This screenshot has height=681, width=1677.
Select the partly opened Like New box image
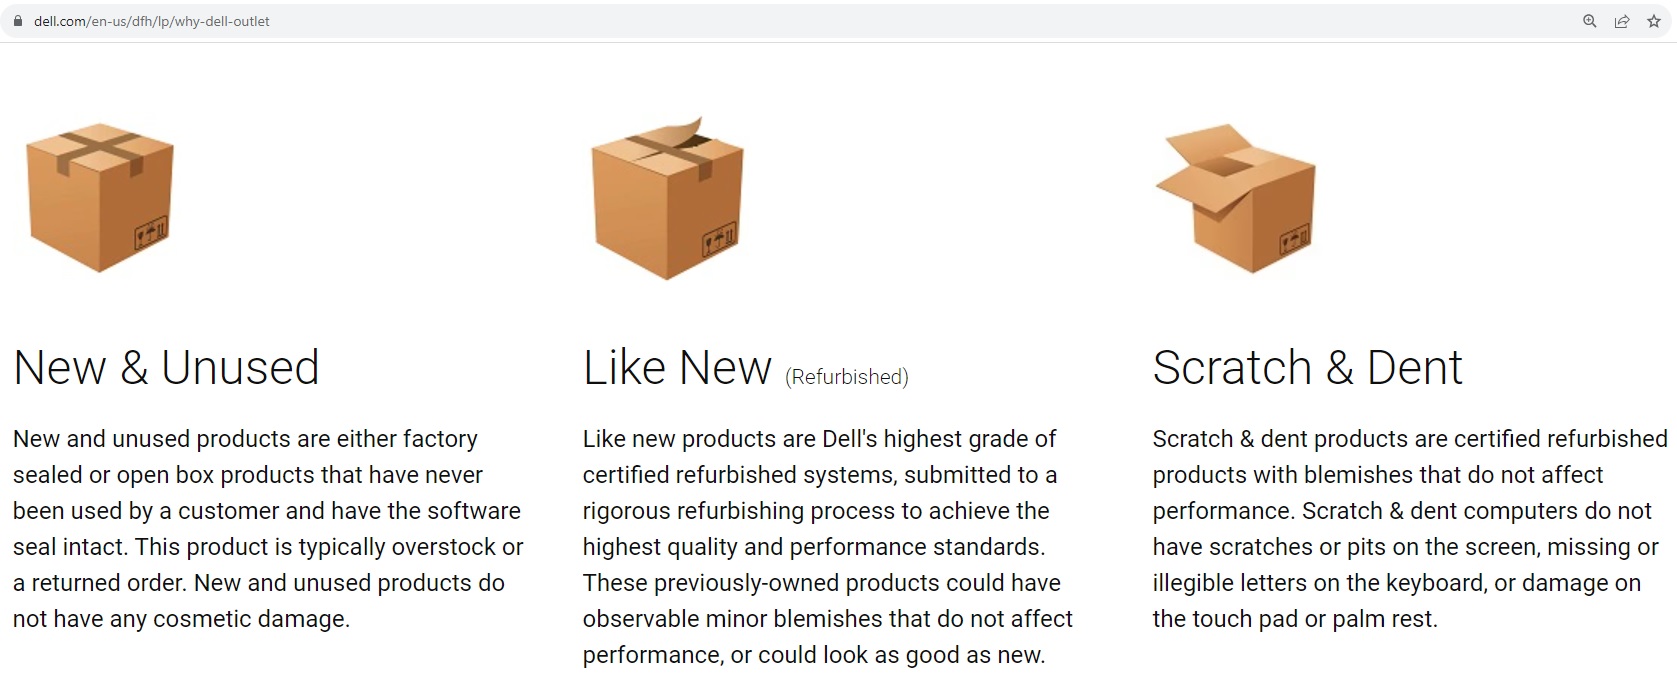[667, 200]
